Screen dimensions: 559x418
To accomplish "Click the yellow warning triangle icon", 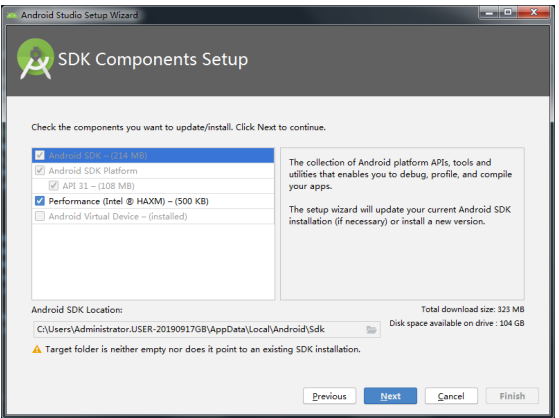I will tap(37, 349).
